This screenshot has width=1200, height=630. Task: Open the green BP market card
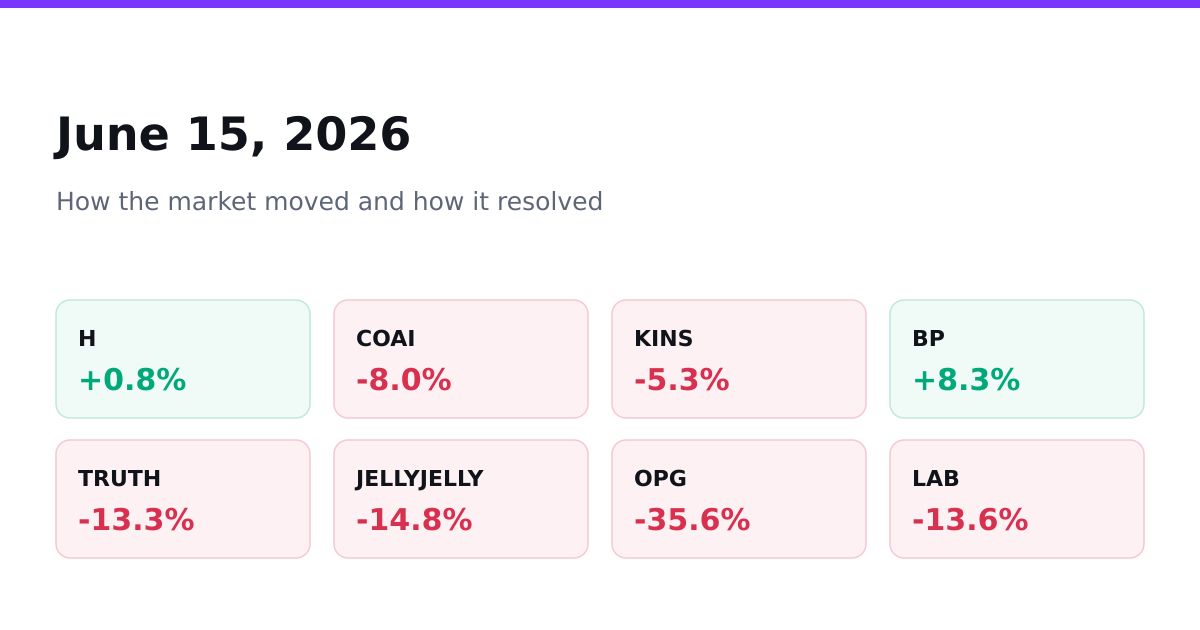click(x=1017, y=359)
